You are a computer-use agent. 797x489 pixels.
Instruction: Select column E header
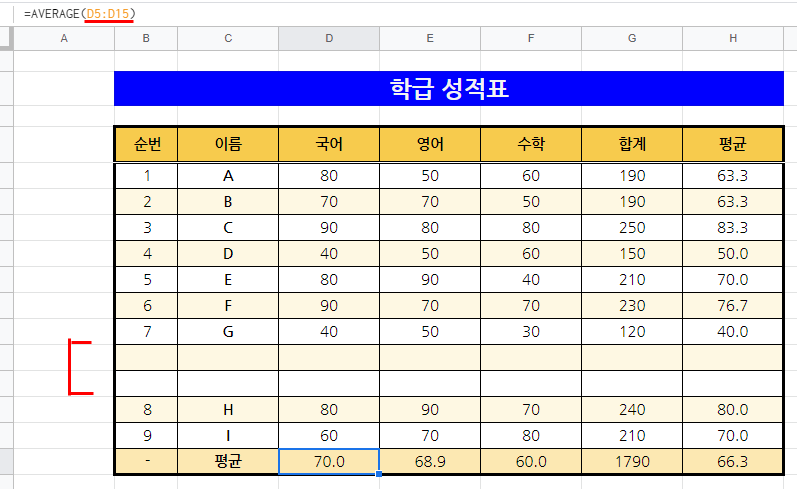point(430,38)
